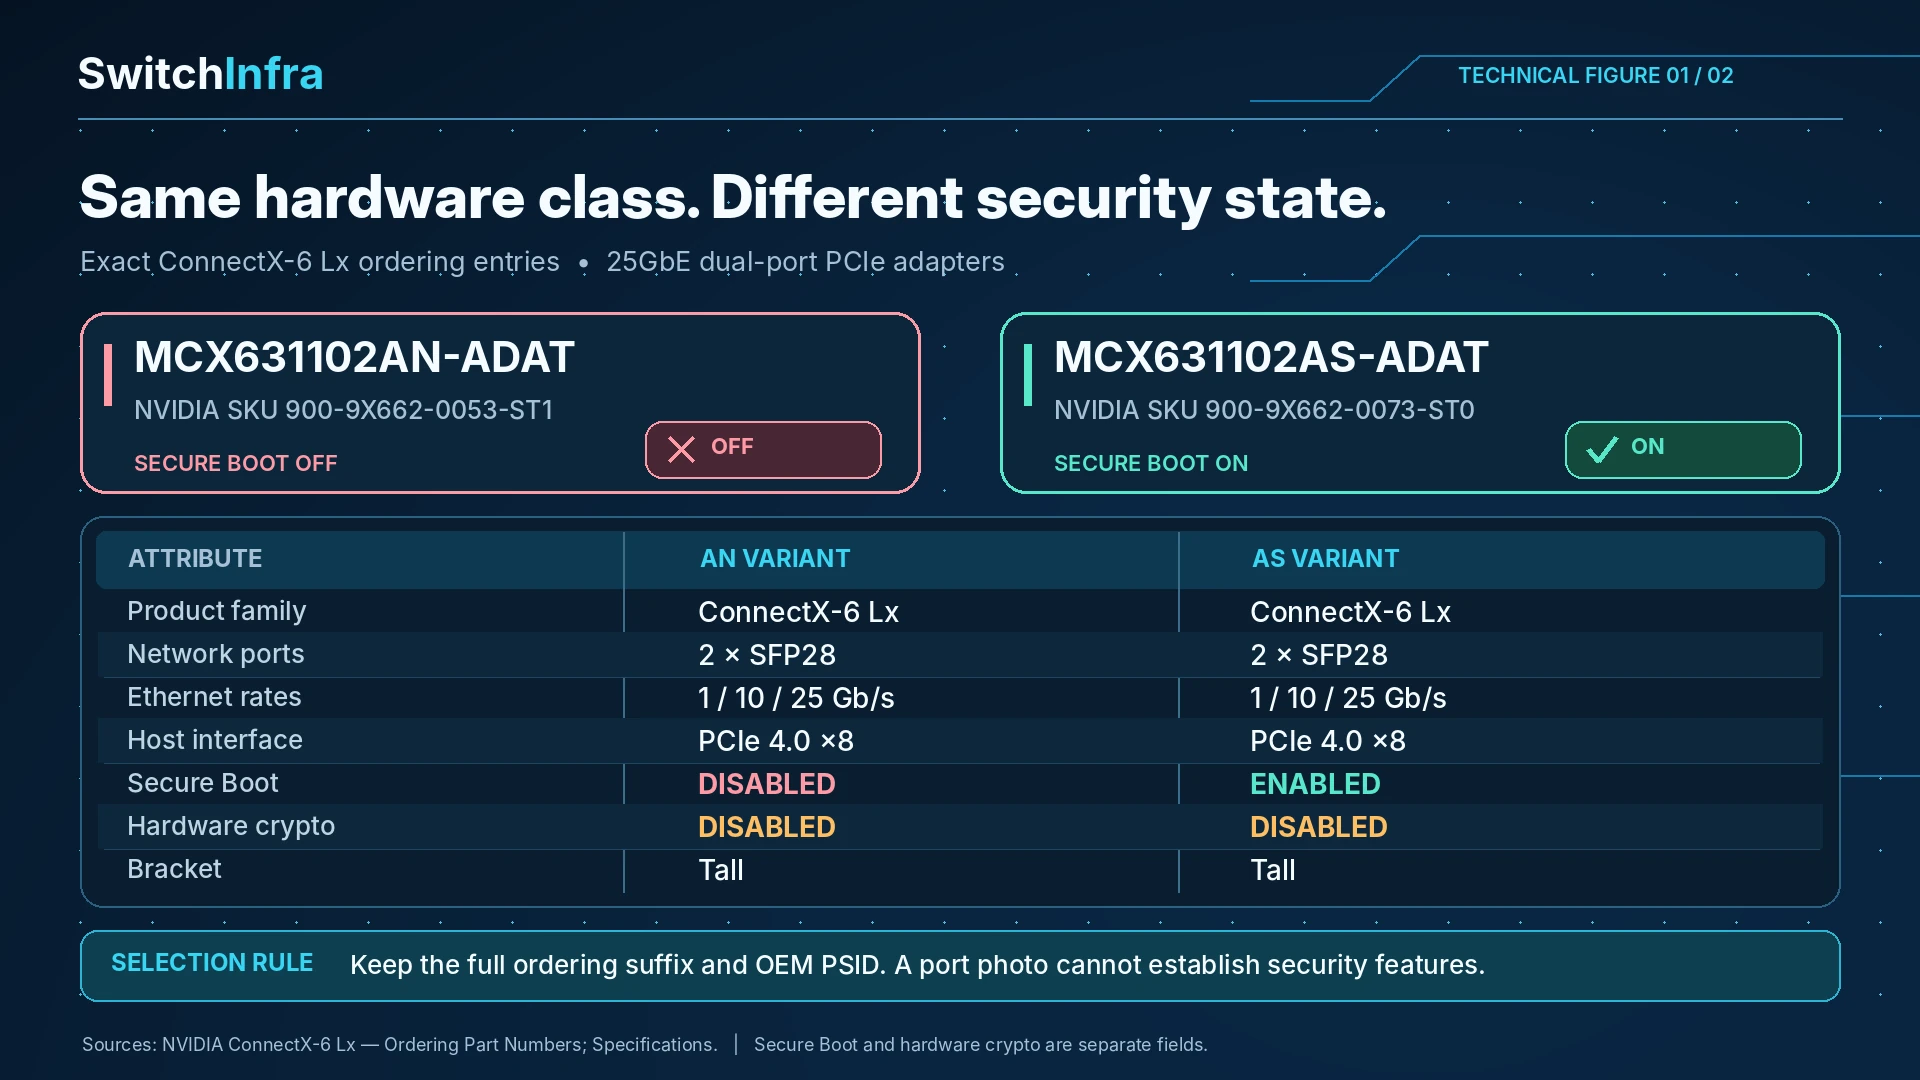
Task: Click the SECURE BOOT OFF label
Action: (236, 463)
